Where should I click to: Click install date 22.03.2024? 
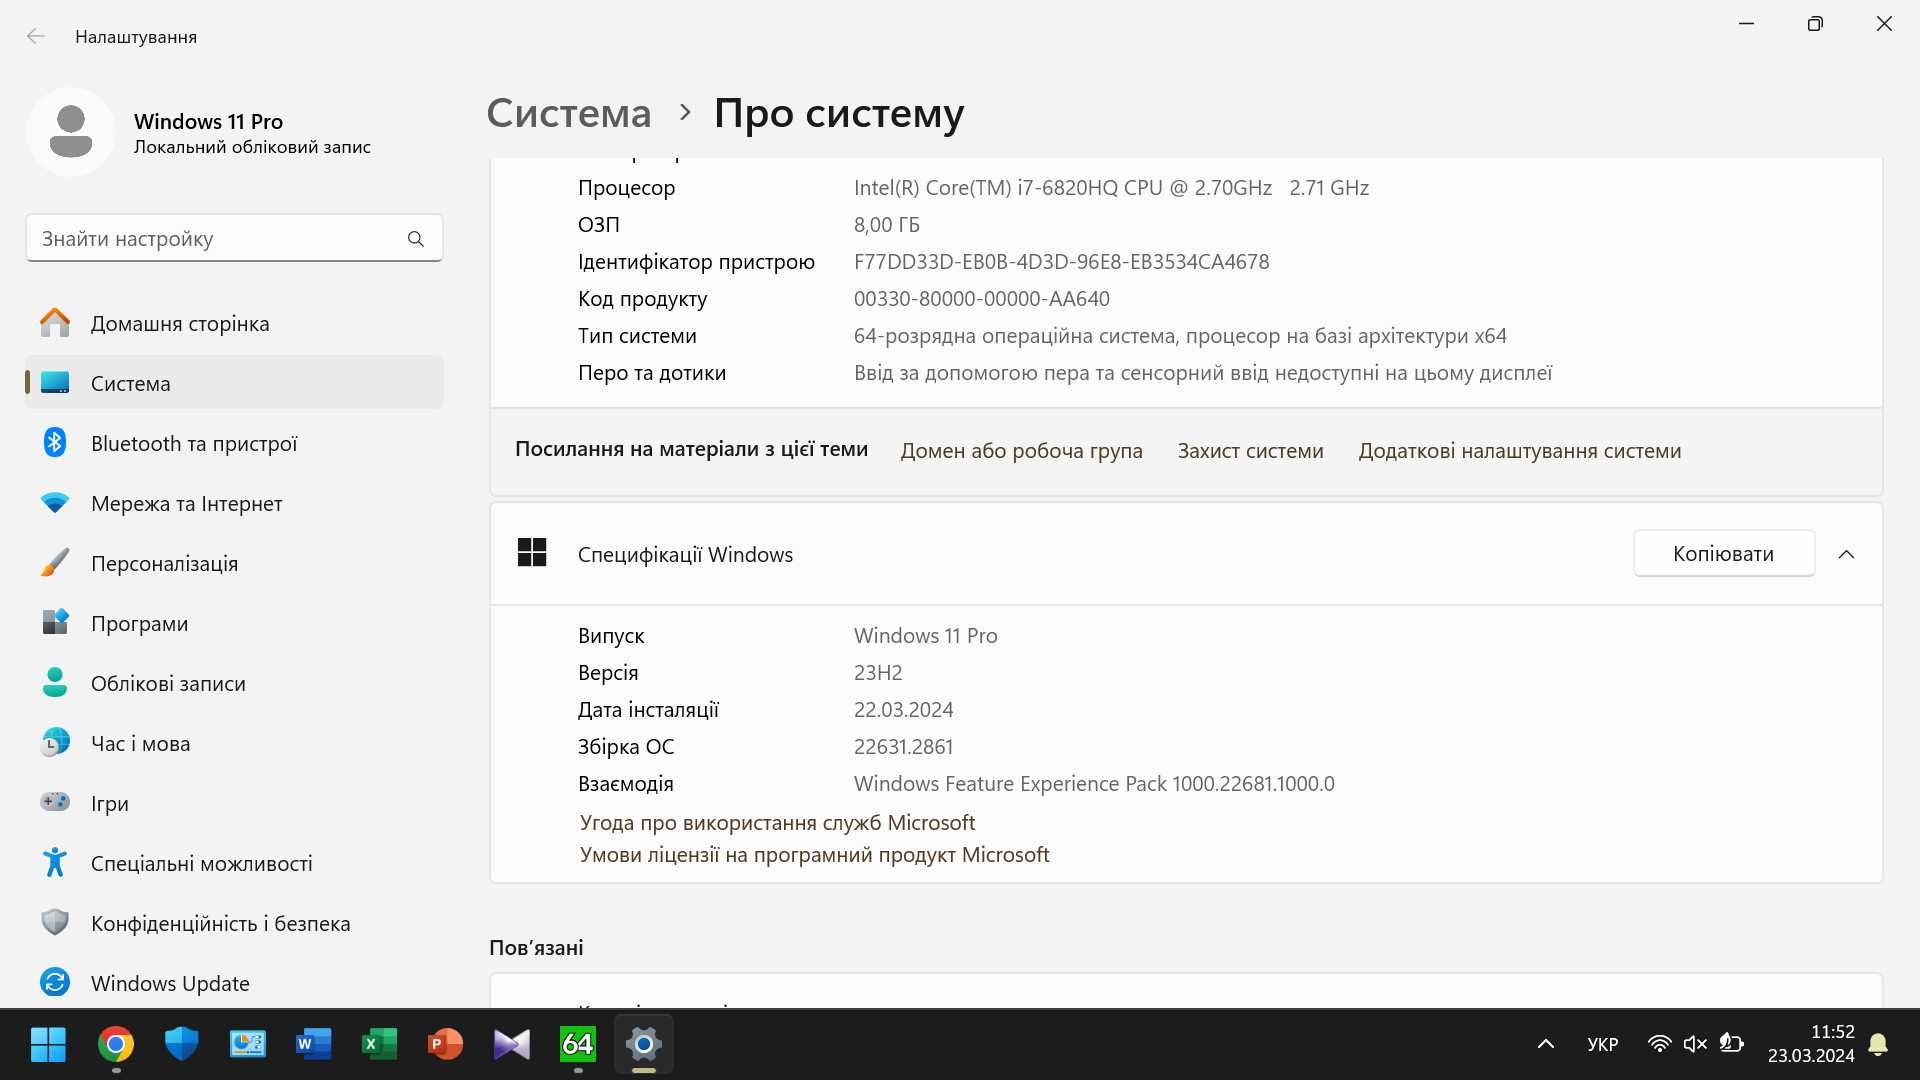903,710
